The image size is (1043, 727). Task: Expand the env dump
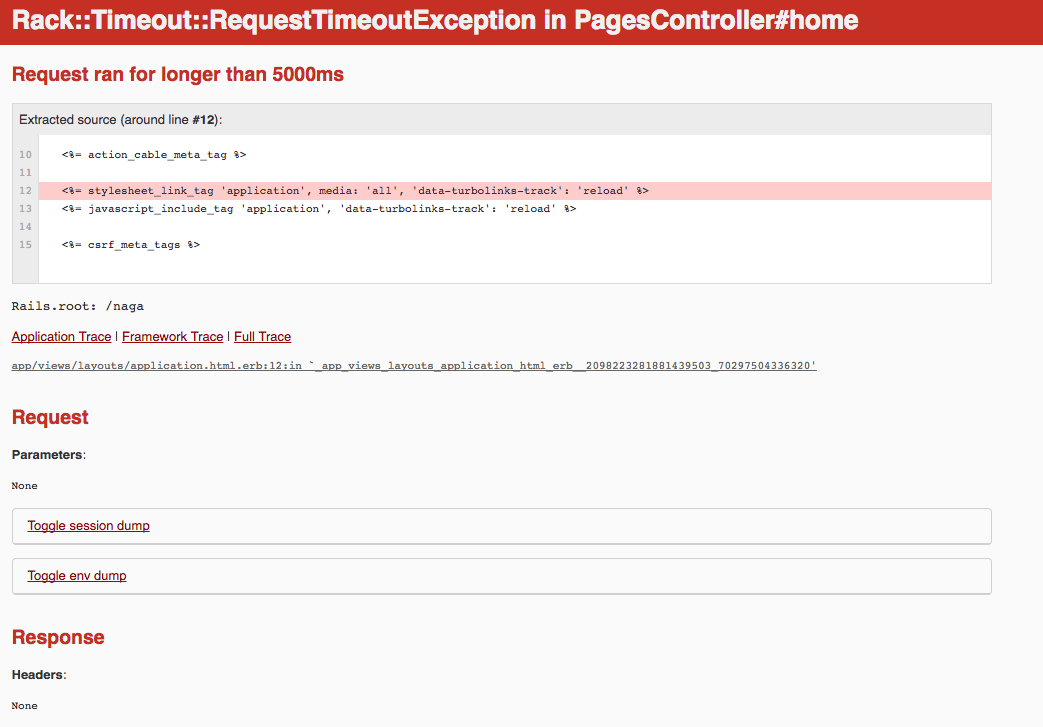tap(77, 576)
